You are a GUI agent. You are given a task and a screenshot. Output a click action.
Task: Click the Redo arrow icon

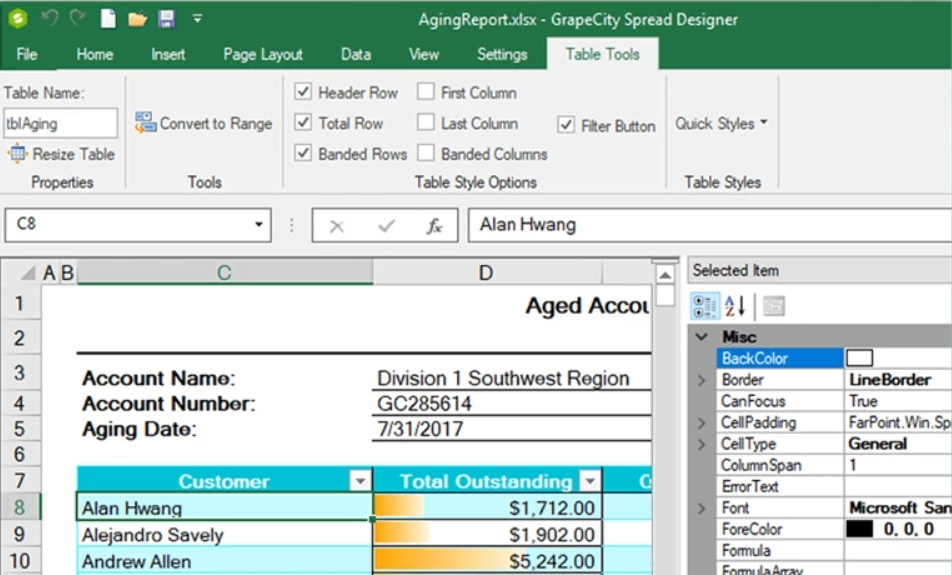(78, 18)
